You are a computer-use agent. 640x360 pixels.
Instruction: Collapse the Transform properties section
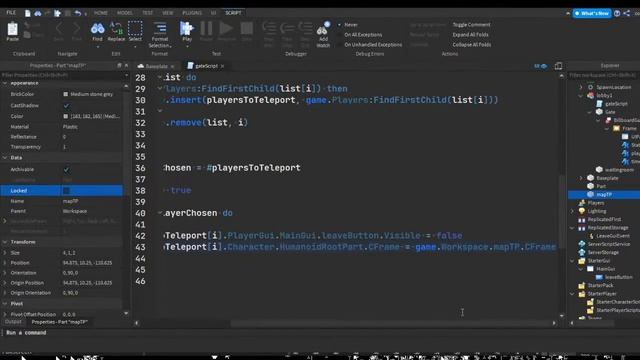click(5, 242)
